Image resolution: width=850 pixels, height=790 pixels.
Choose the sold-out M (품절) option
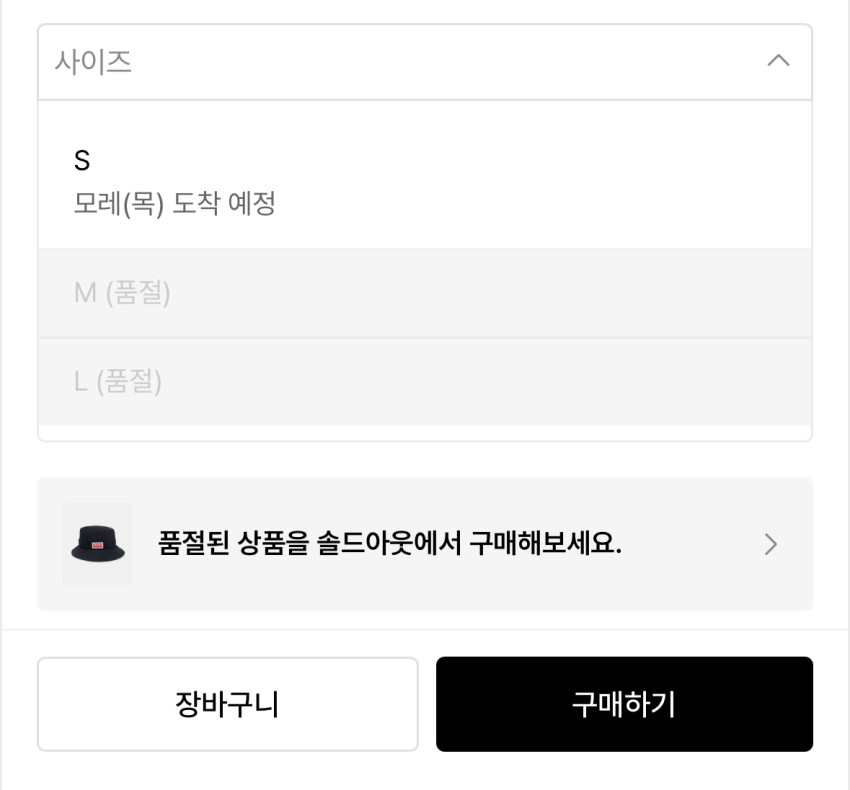tap(424, 293)
